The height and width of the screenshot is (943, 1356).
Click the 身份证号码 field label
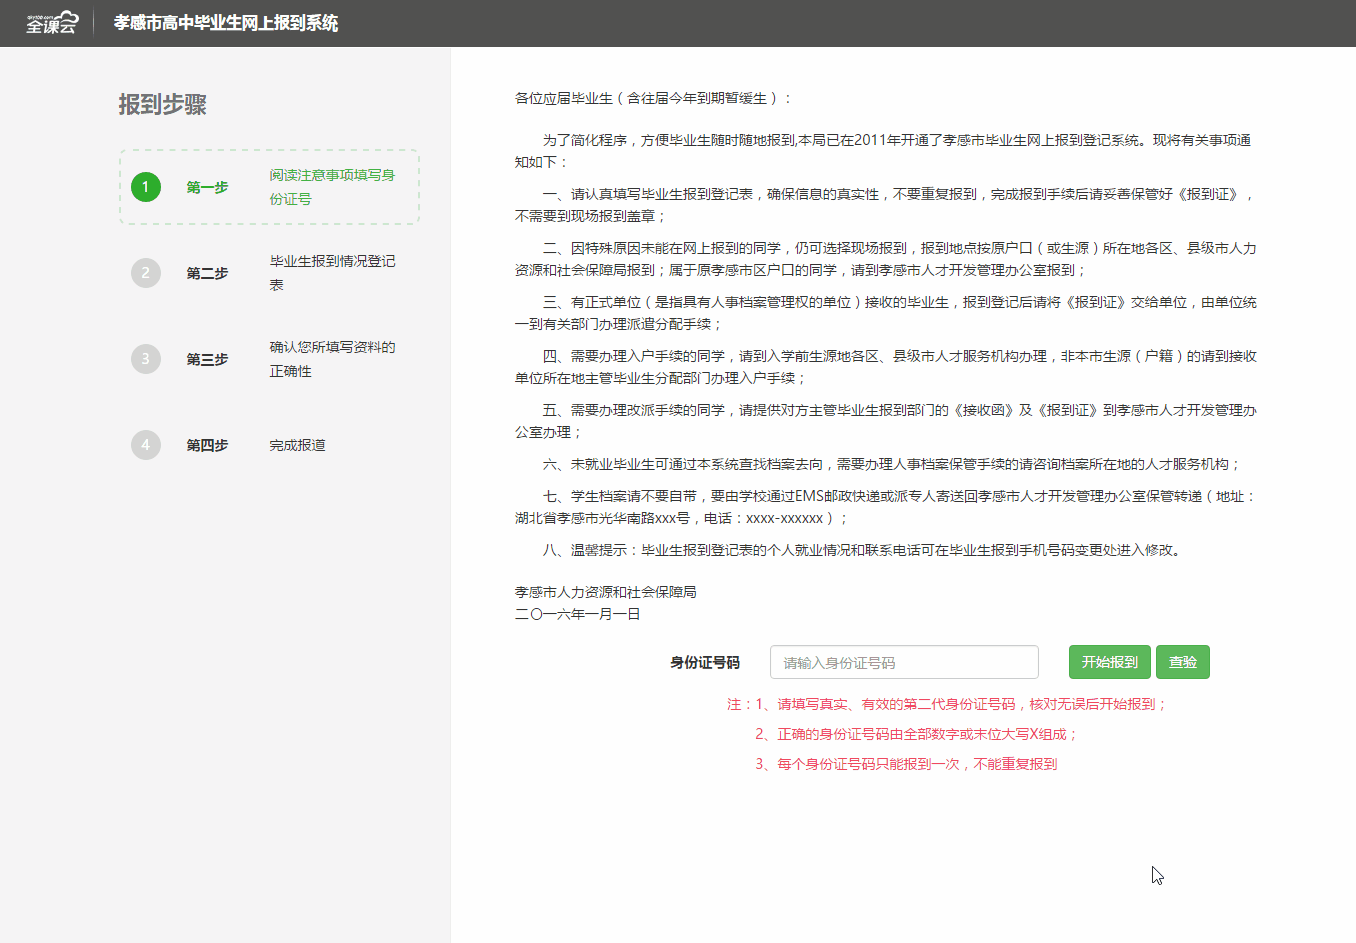click(x=705, y=662)
